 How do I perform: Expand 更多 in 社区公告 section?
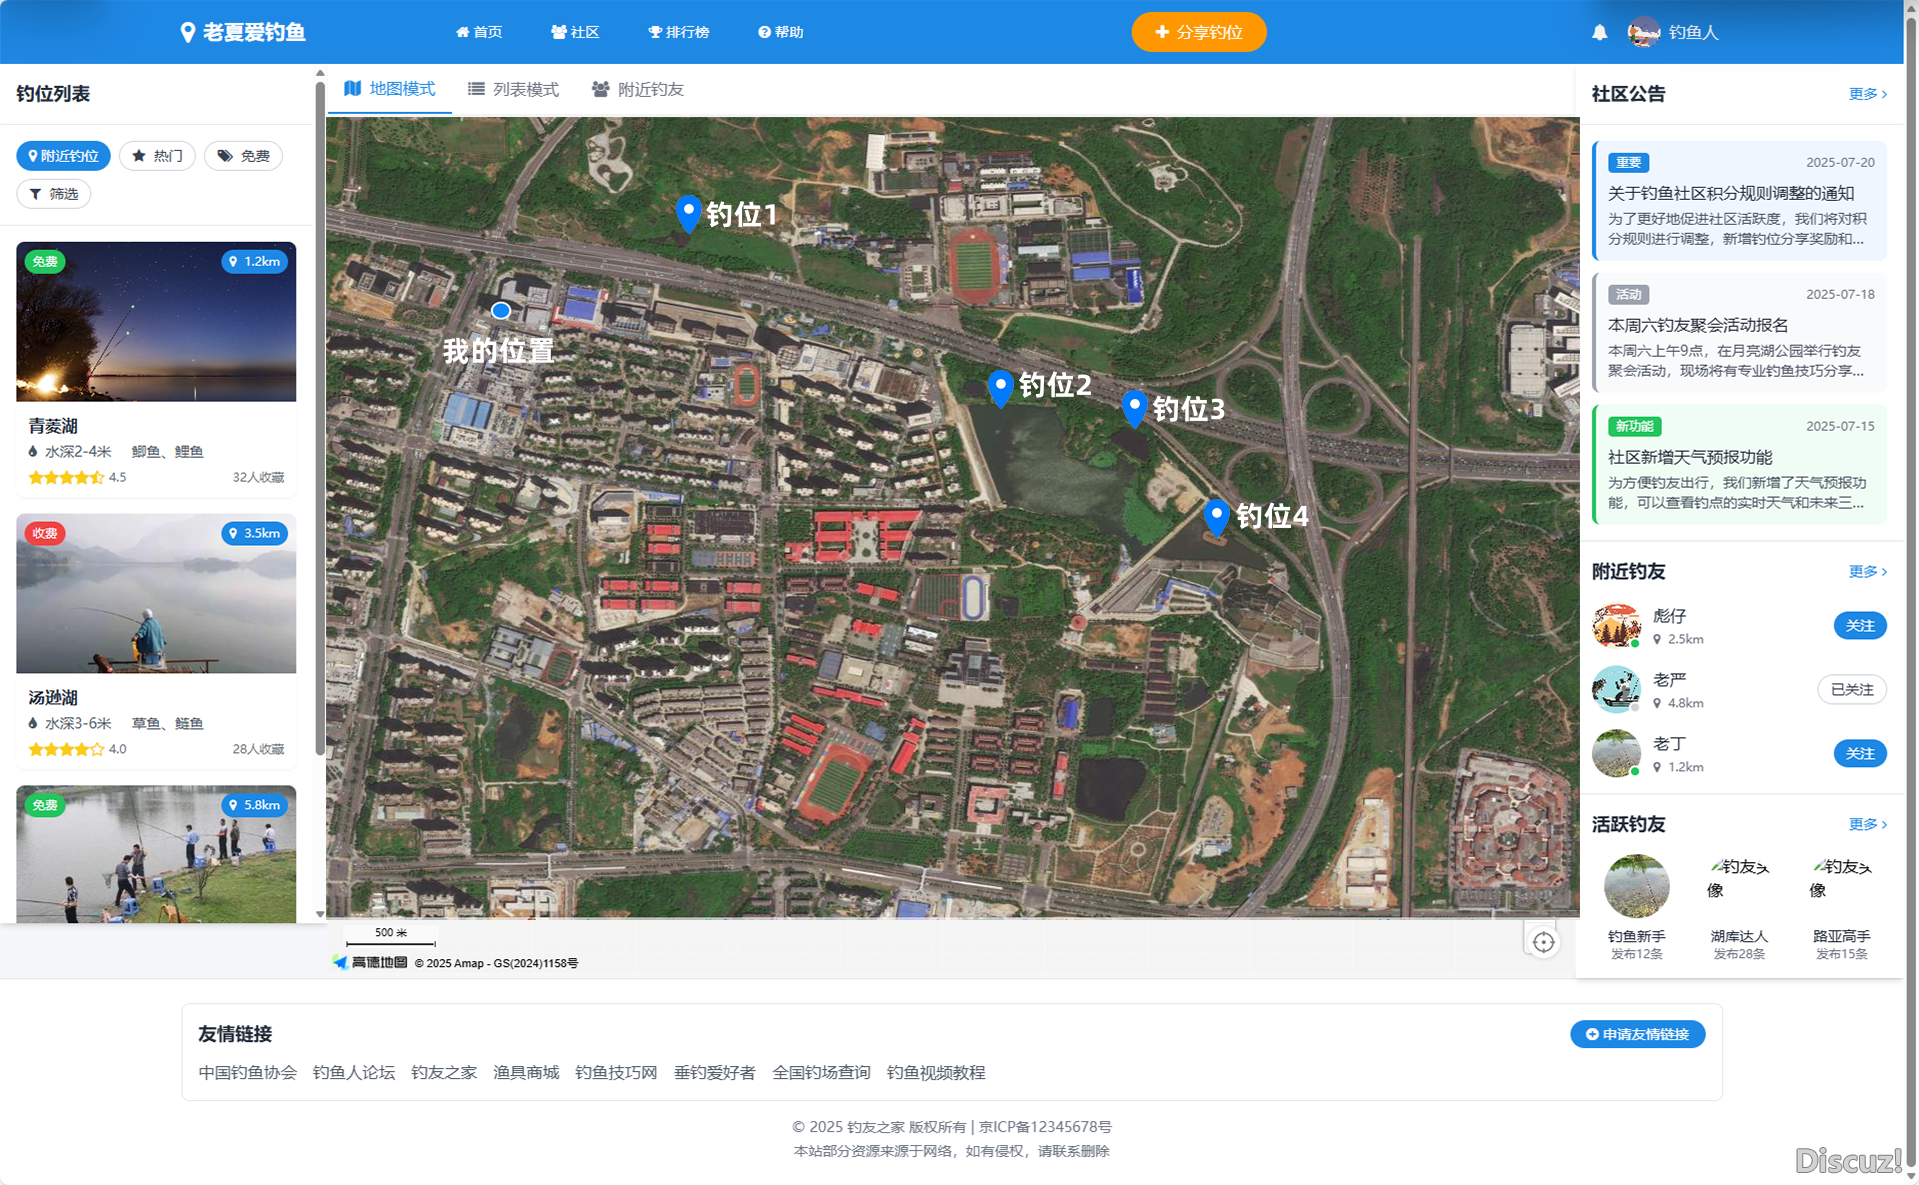click(1866, 94)
